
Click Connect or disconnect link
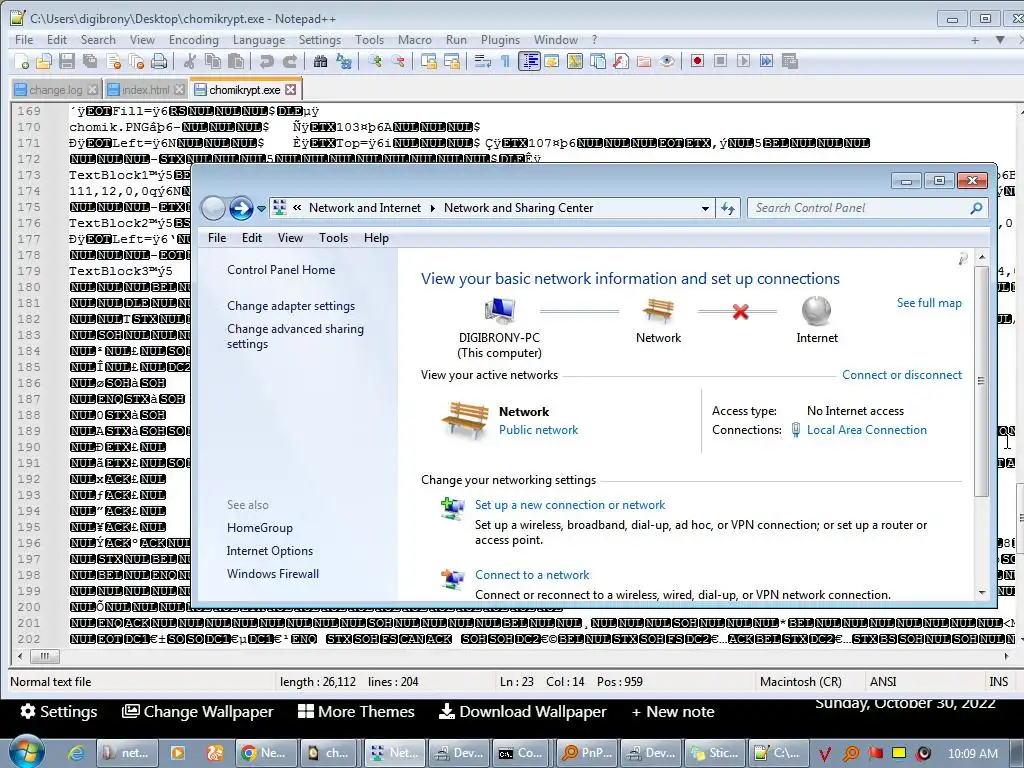pos(901,375)
